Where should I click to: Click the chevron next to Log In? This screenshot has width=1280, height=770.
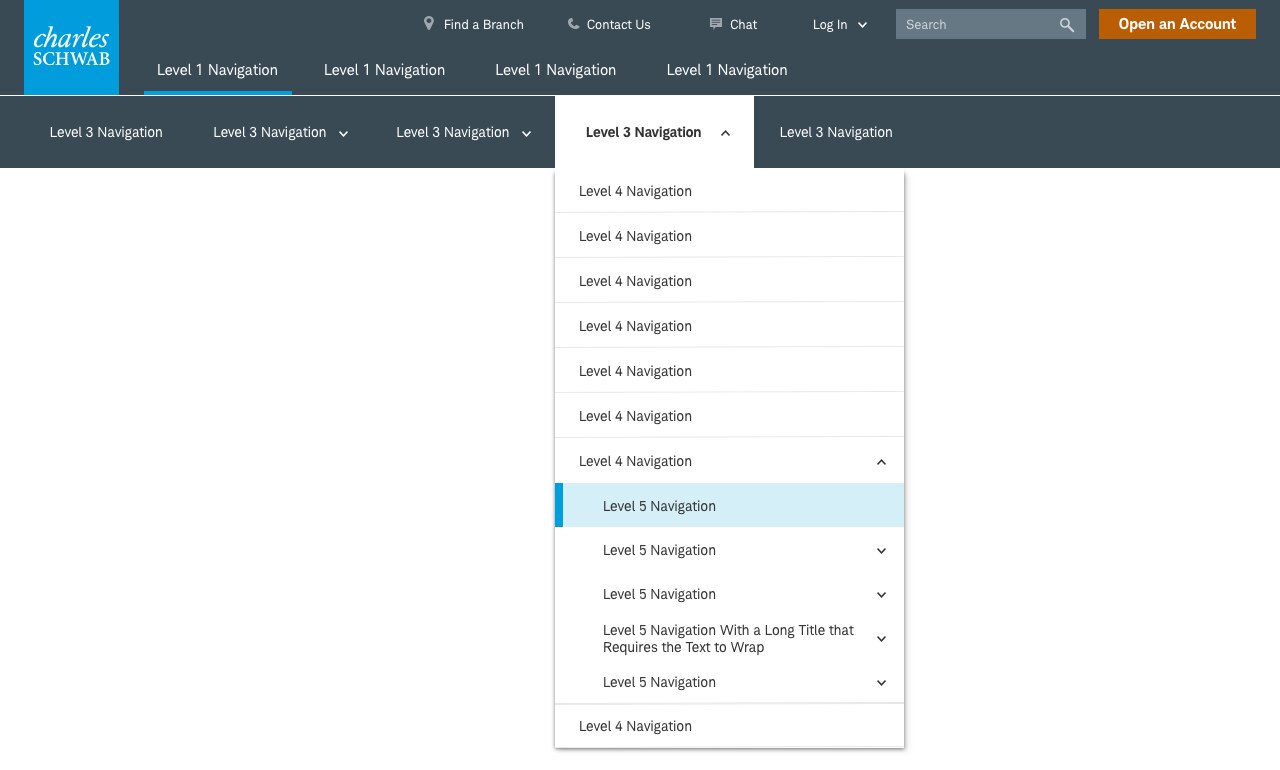[x=863, y=25]
